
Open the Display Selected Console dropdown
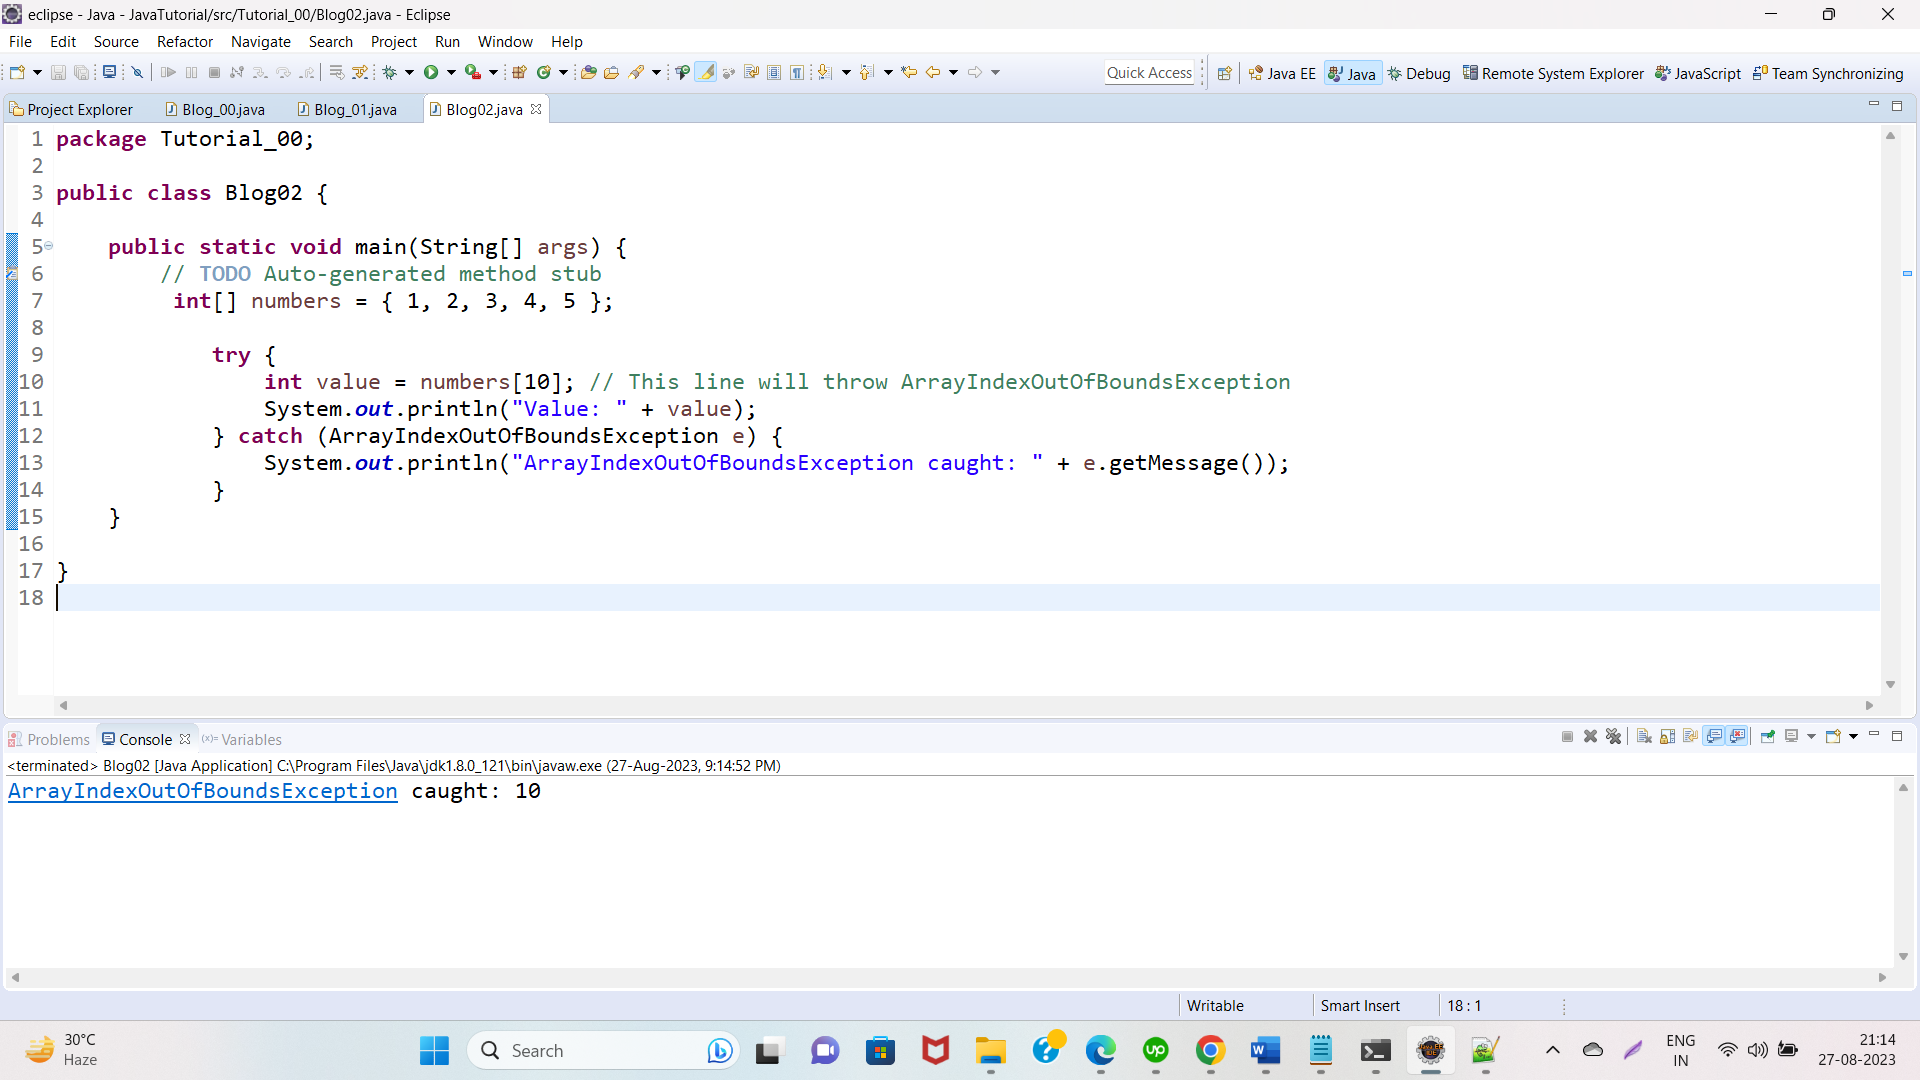pos(1811,736)
